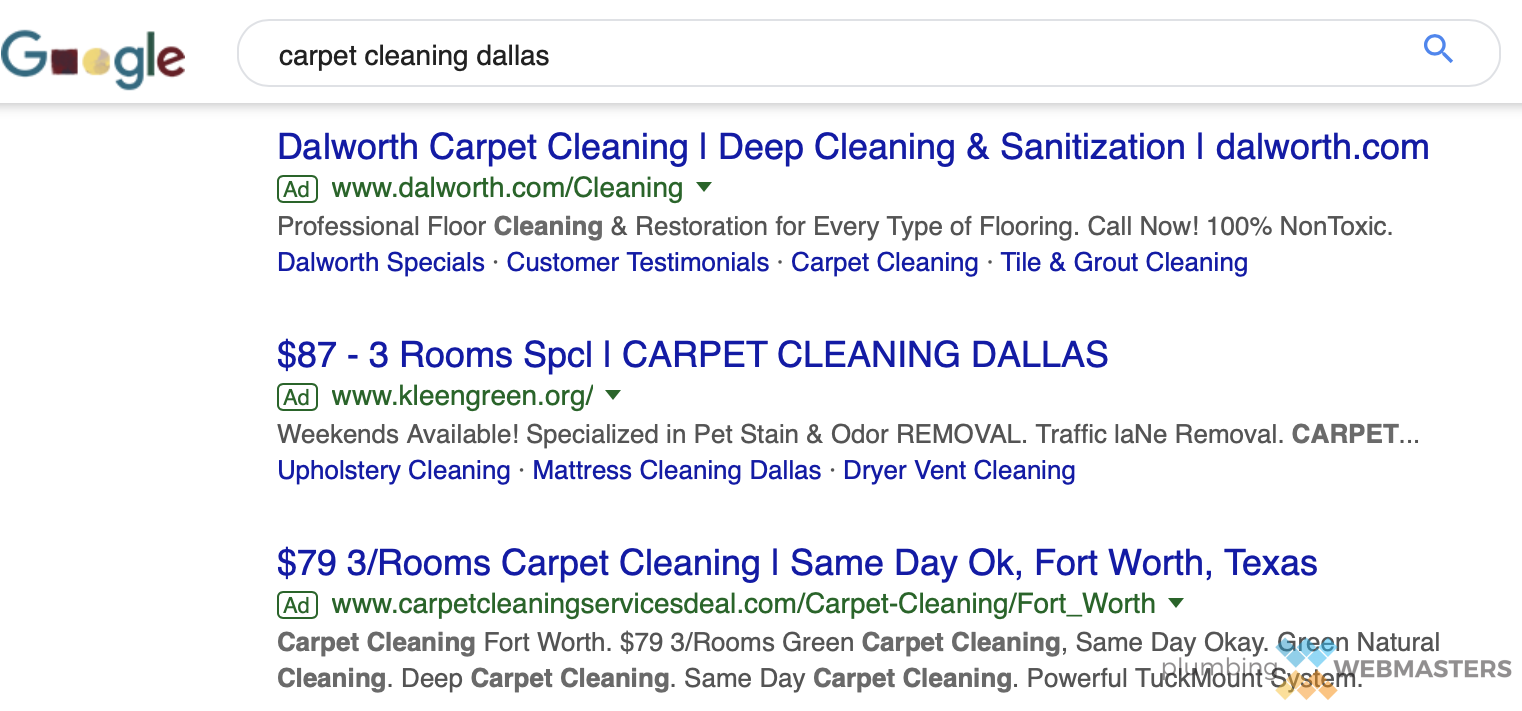
Task: Click the blue search magnifier icon
Action: [x=1438, y=49]
